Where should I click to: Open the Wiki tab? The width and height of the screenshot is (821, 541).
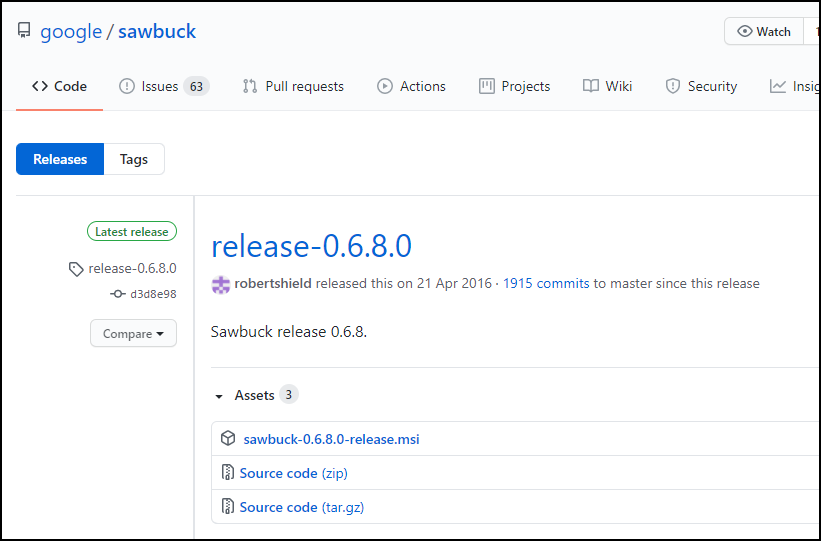(607, 86)
